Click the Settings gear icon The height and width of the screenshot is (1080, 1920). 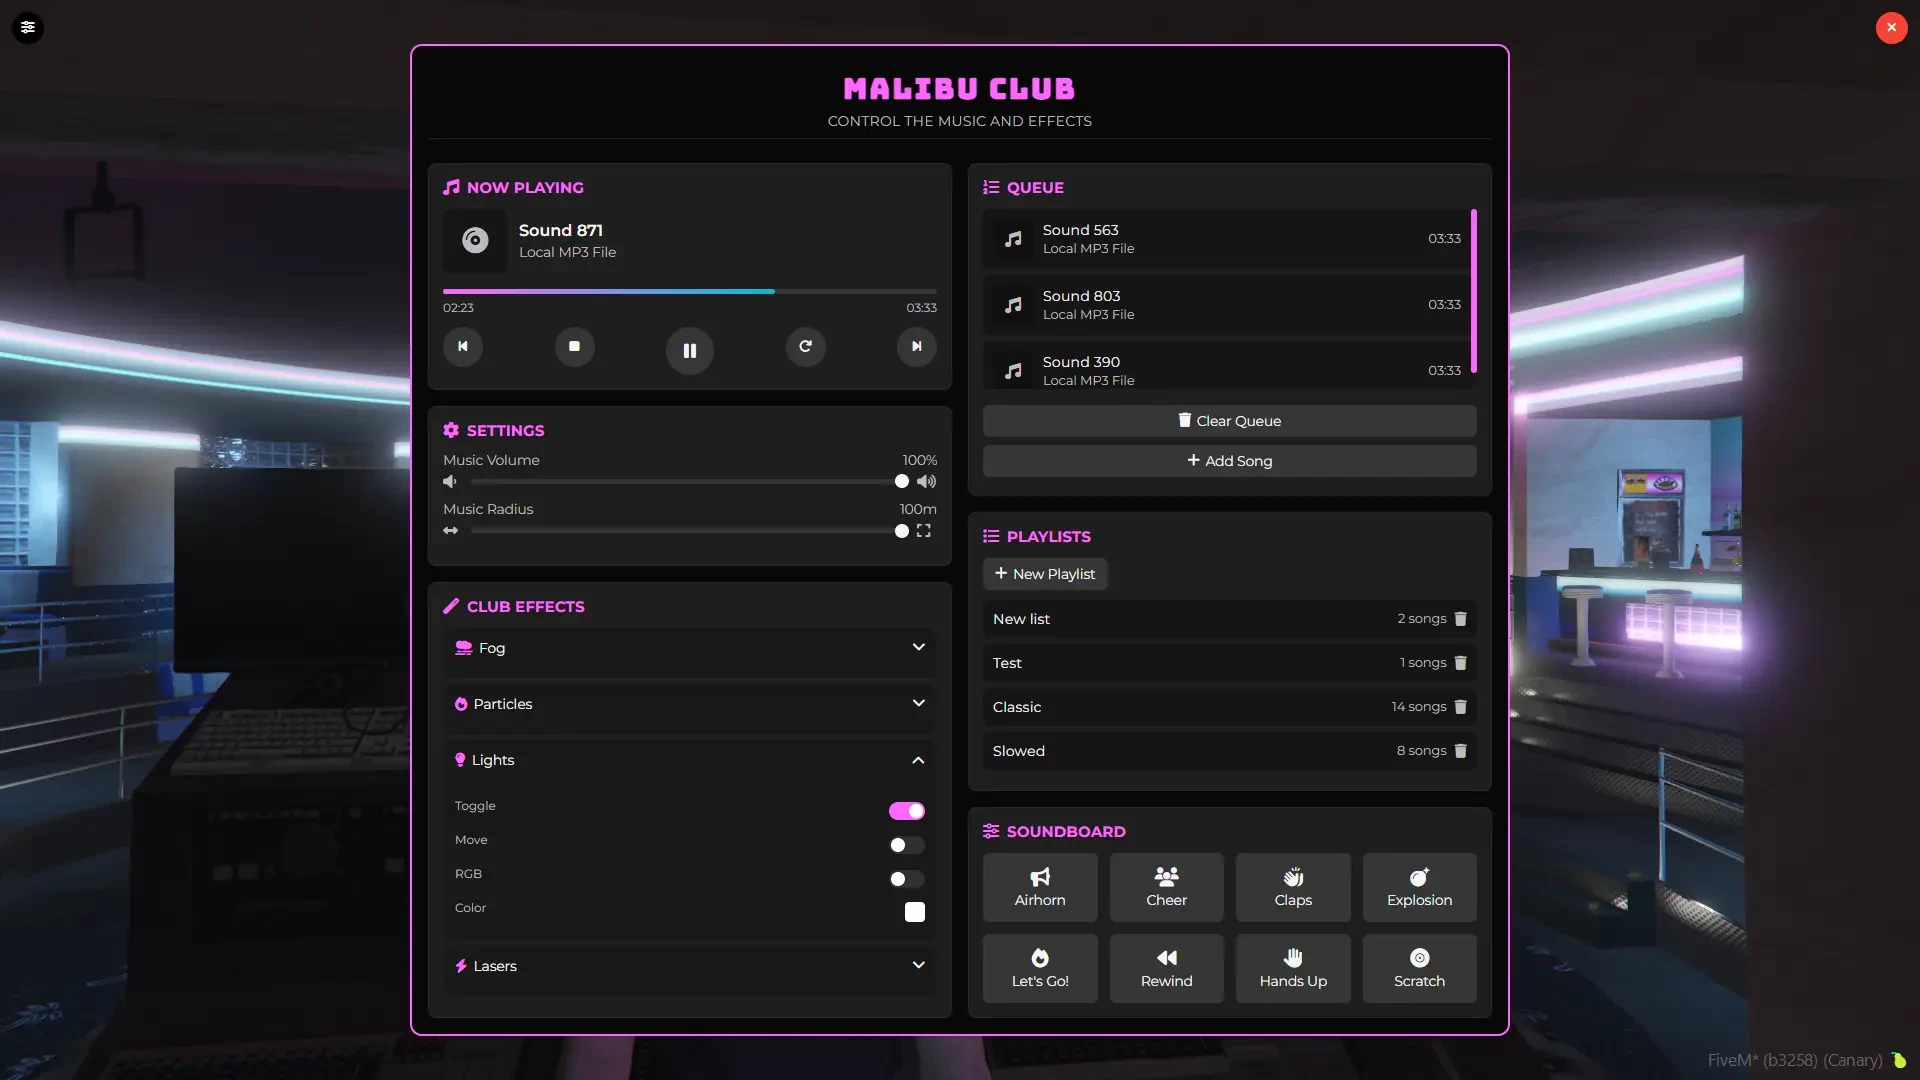coord(451,430)
